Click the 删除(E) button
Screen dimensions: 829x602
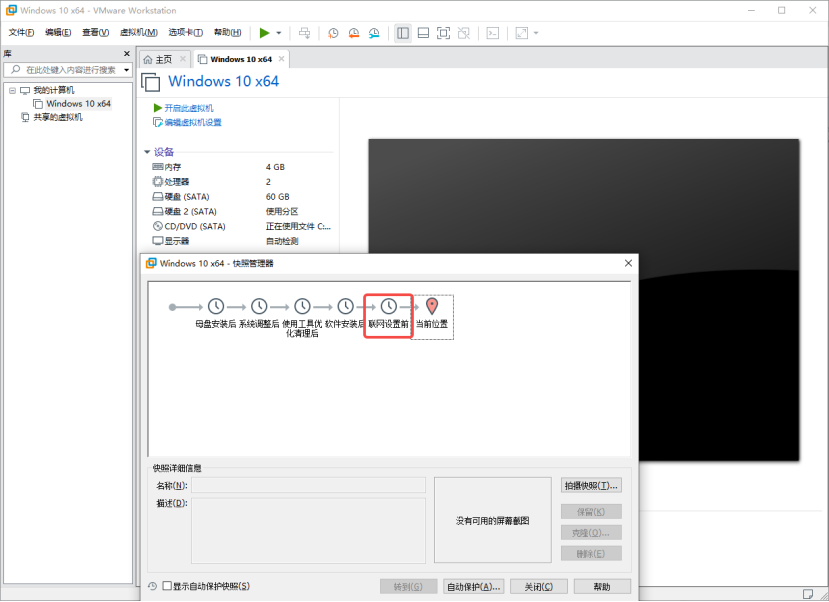[591, 553]
